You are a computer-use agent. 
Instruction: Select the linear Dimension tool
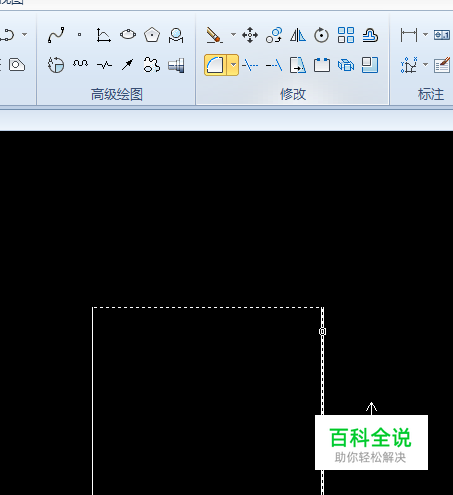409,35
